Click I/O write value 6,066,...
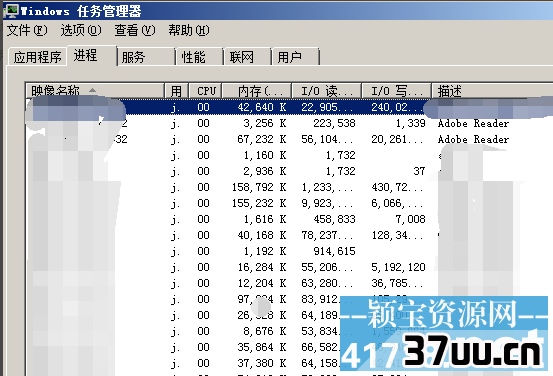The width and height of the screenshot is (553, 376). [x=397, y=203]
